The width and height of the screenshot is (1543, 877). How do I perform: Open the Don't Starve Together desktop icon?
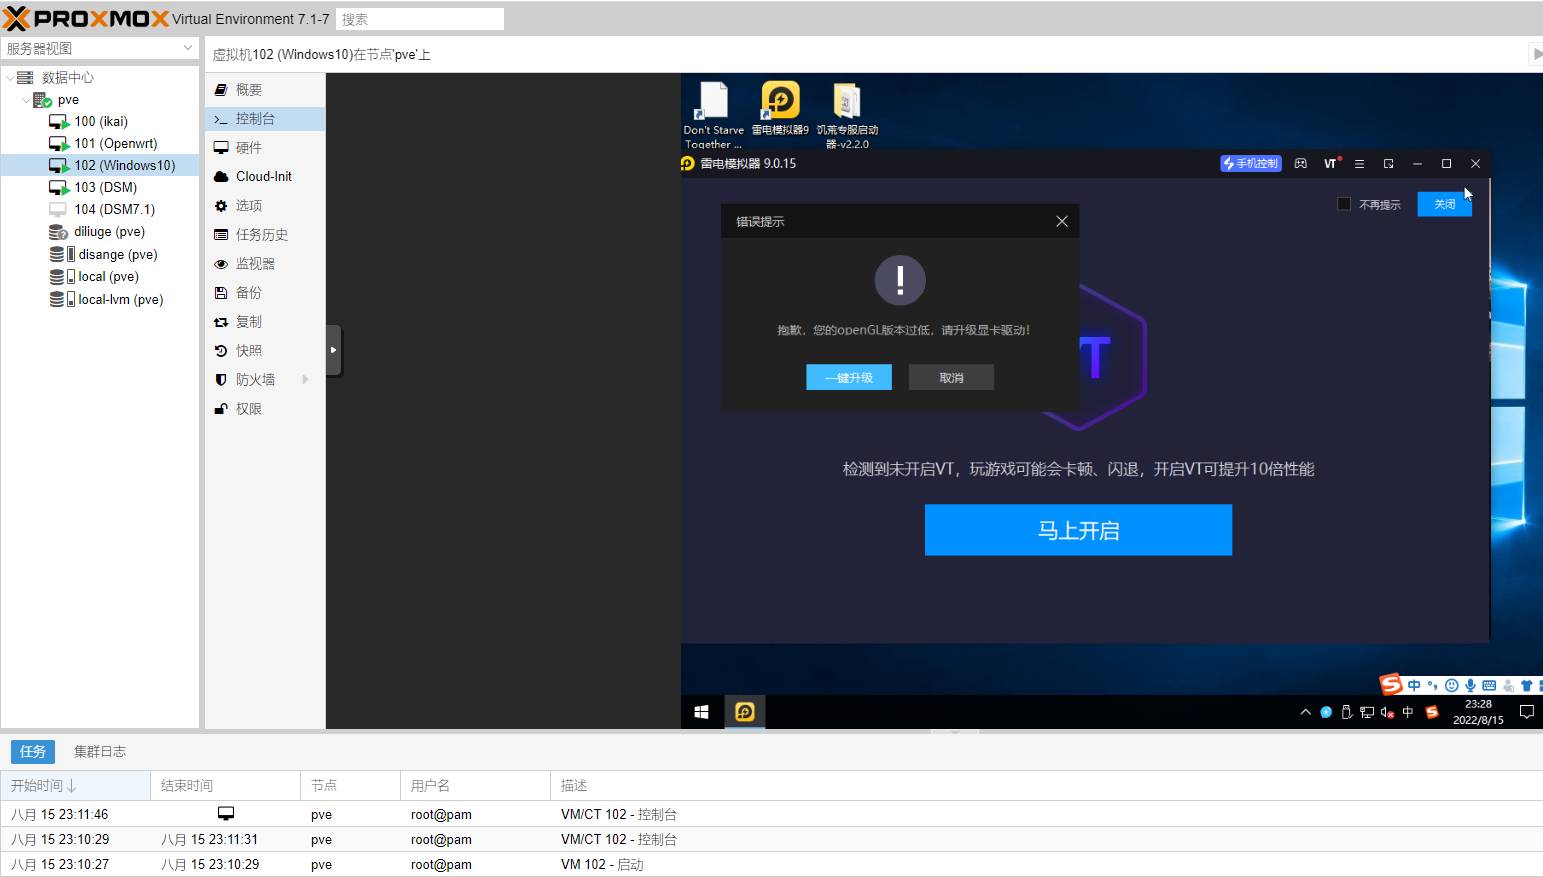click(x=713, y=102)
